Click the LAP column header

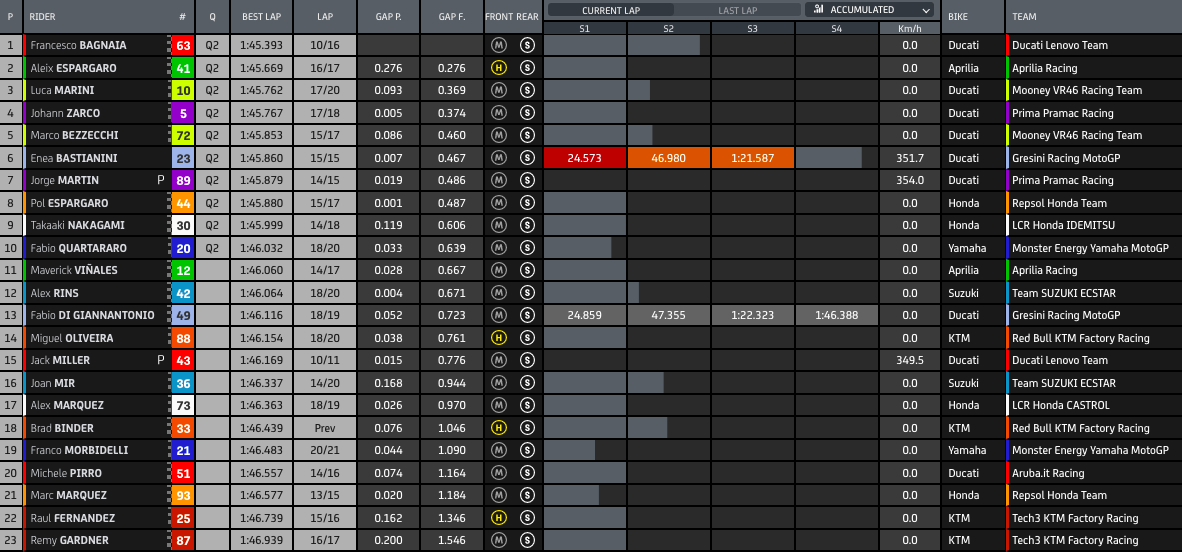[325, 17]
